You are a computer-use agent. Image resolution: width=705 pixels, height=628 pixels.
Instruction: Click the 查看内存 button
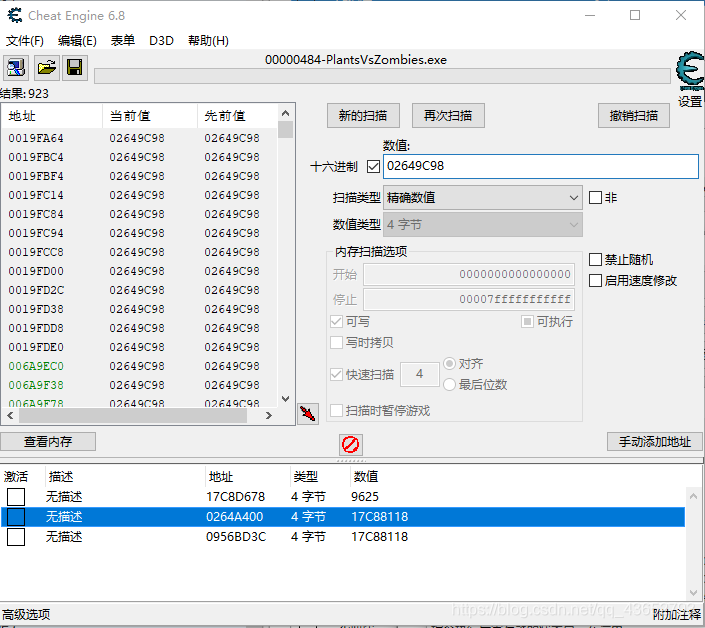[x=48, y=441]
